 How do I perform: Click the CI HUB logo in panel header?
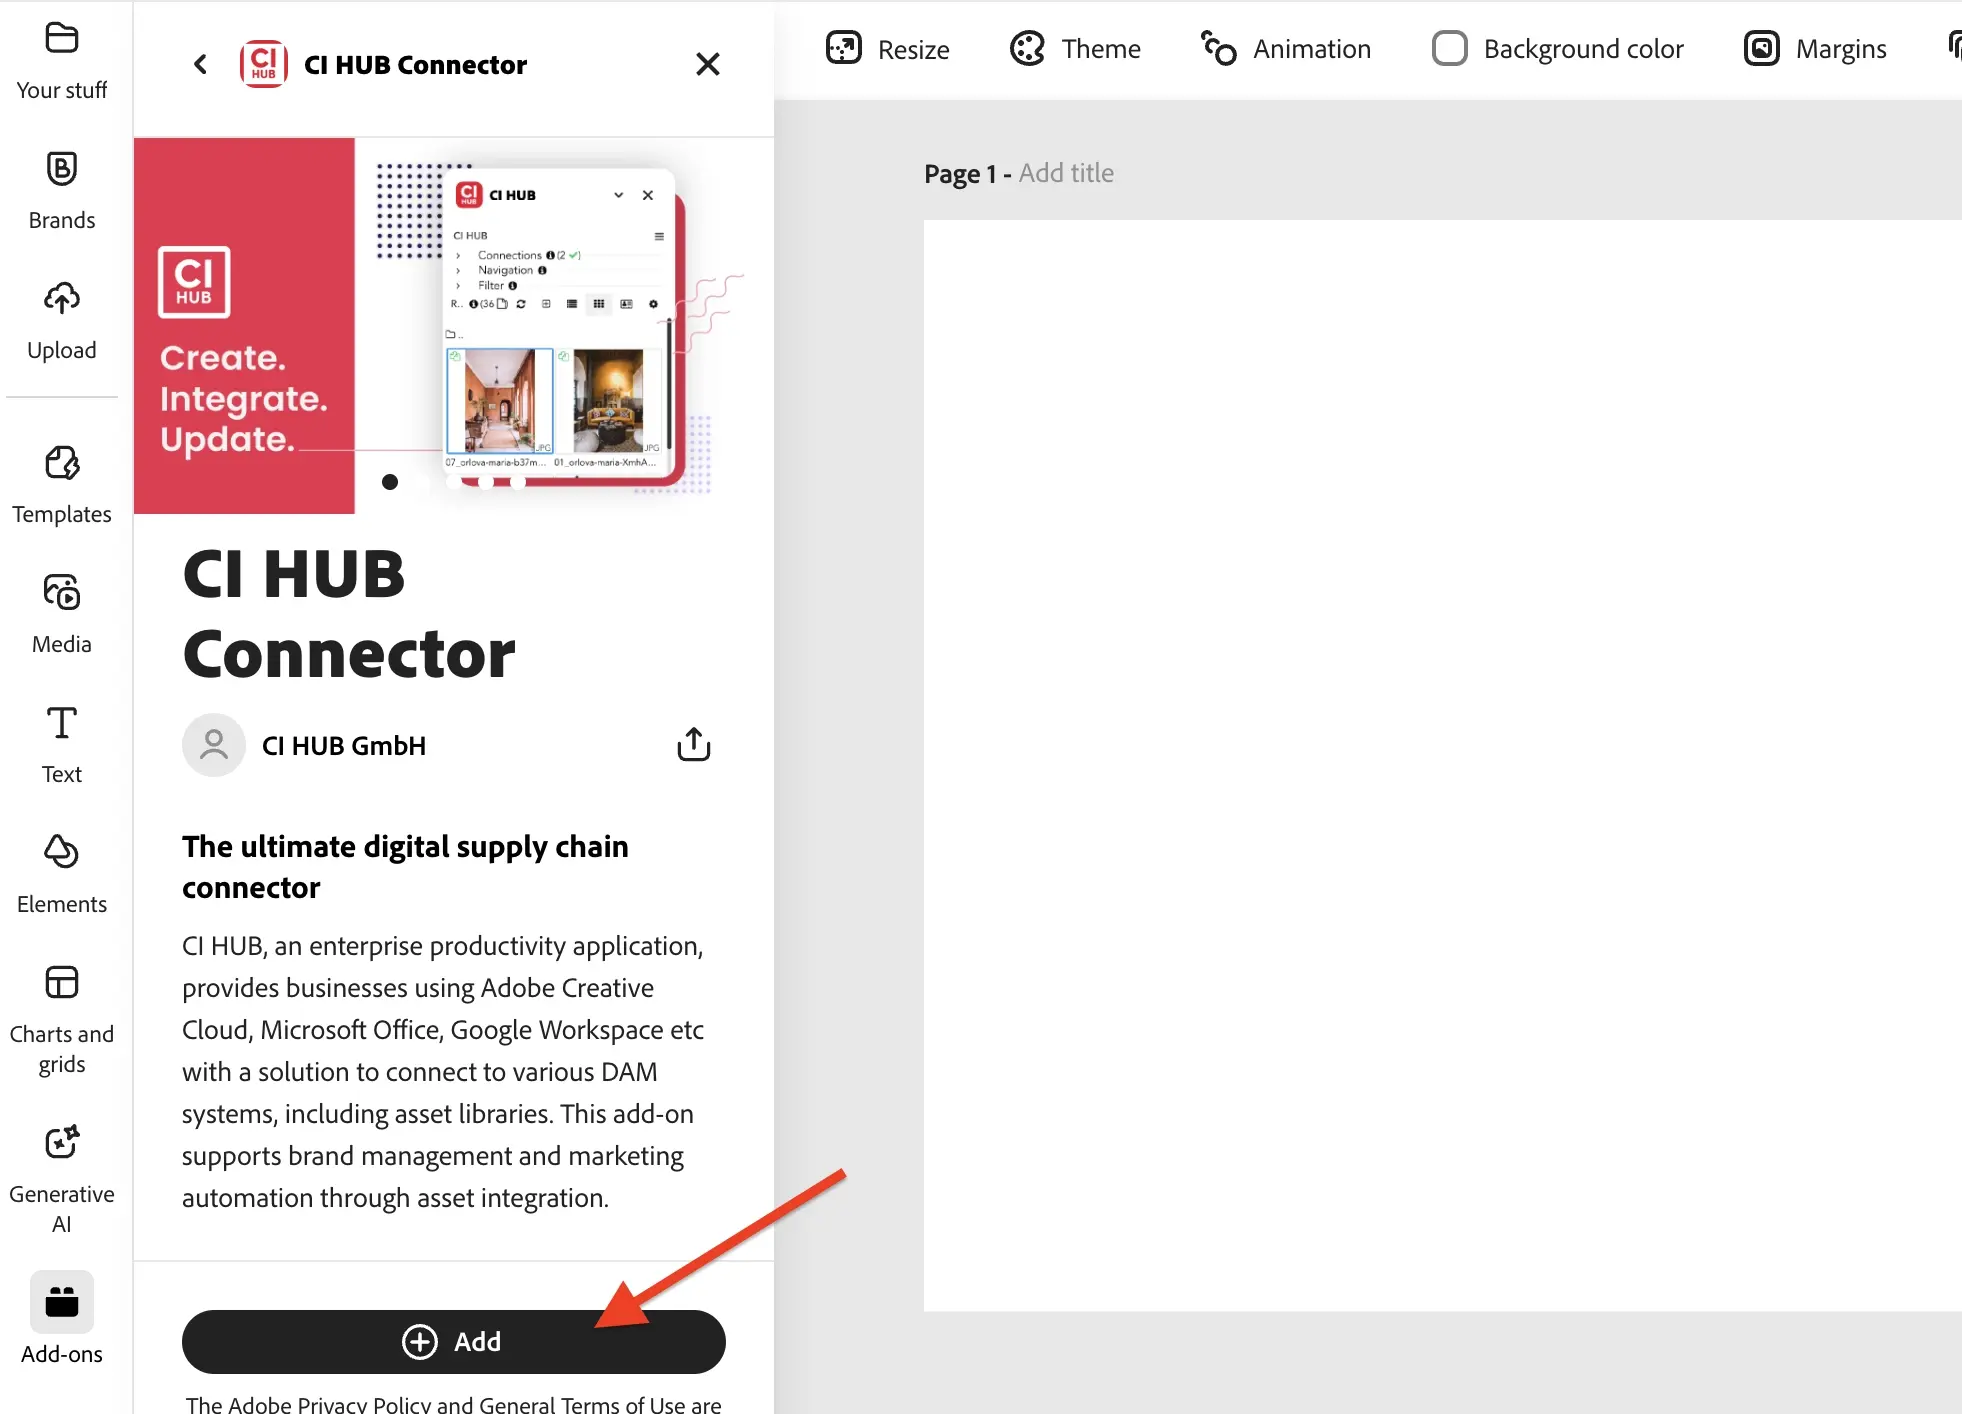(264, 65)
